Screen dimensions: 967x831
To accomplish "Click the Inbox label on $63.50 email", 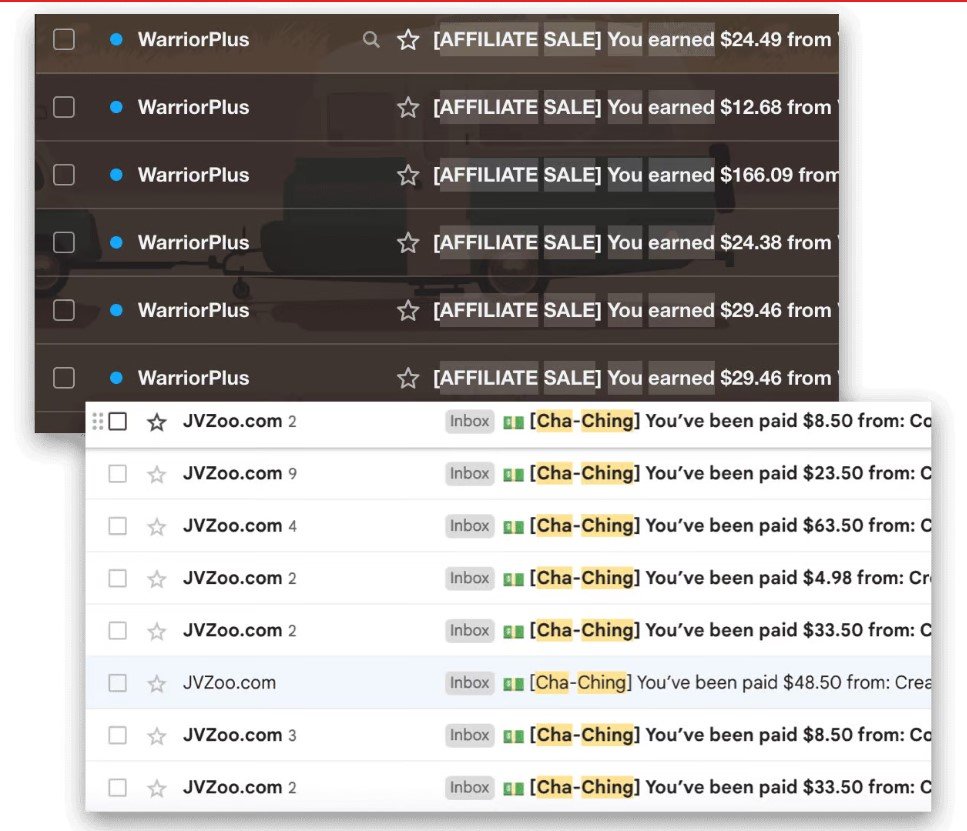I will pos(469,526).
